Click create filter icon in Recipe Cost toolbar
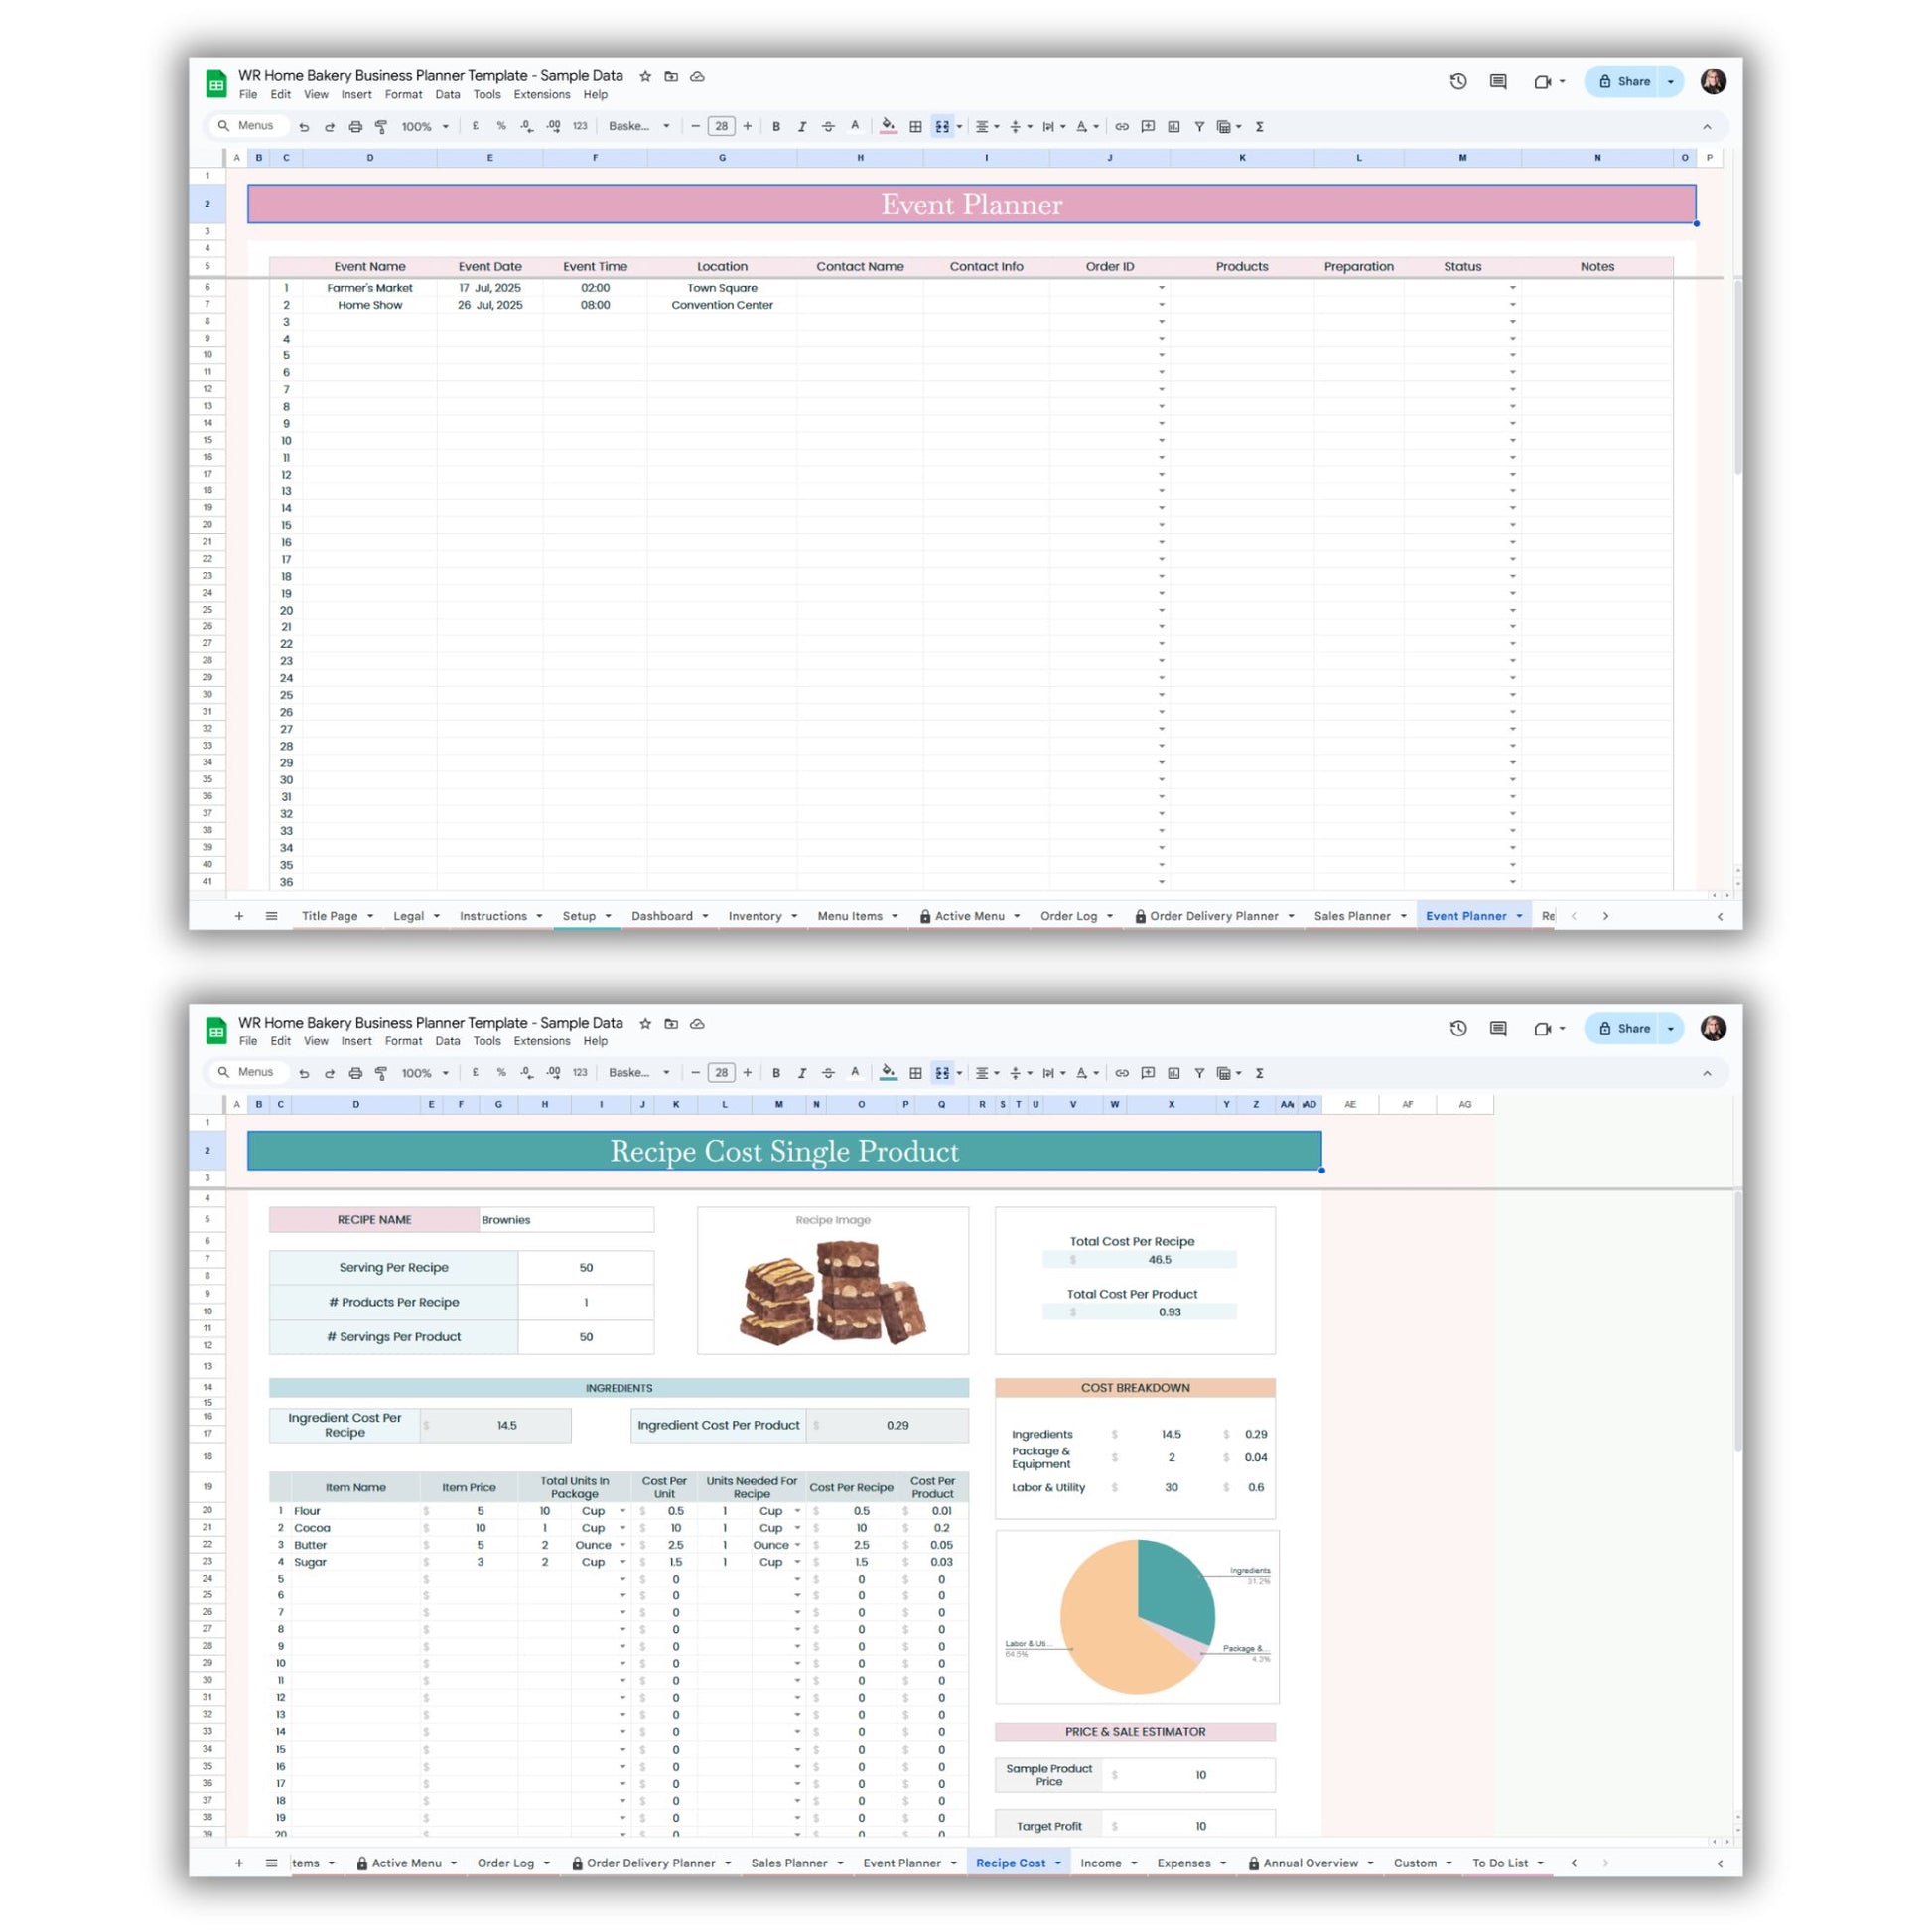Viewport: 1932px width, 1932px height. coord(1199,1073)
